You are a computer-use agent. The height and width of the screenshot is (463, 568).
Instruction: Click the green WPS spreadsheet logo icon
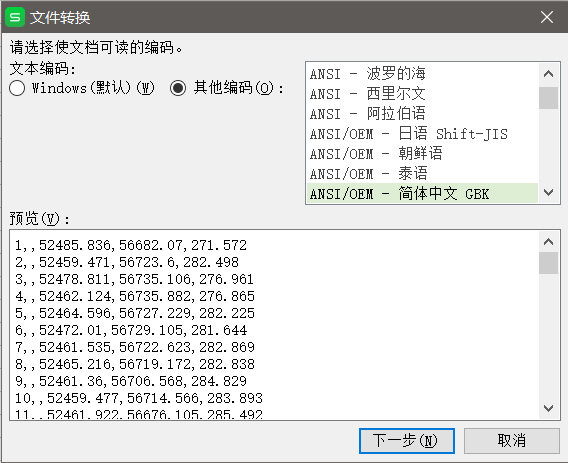coord(15,17)
